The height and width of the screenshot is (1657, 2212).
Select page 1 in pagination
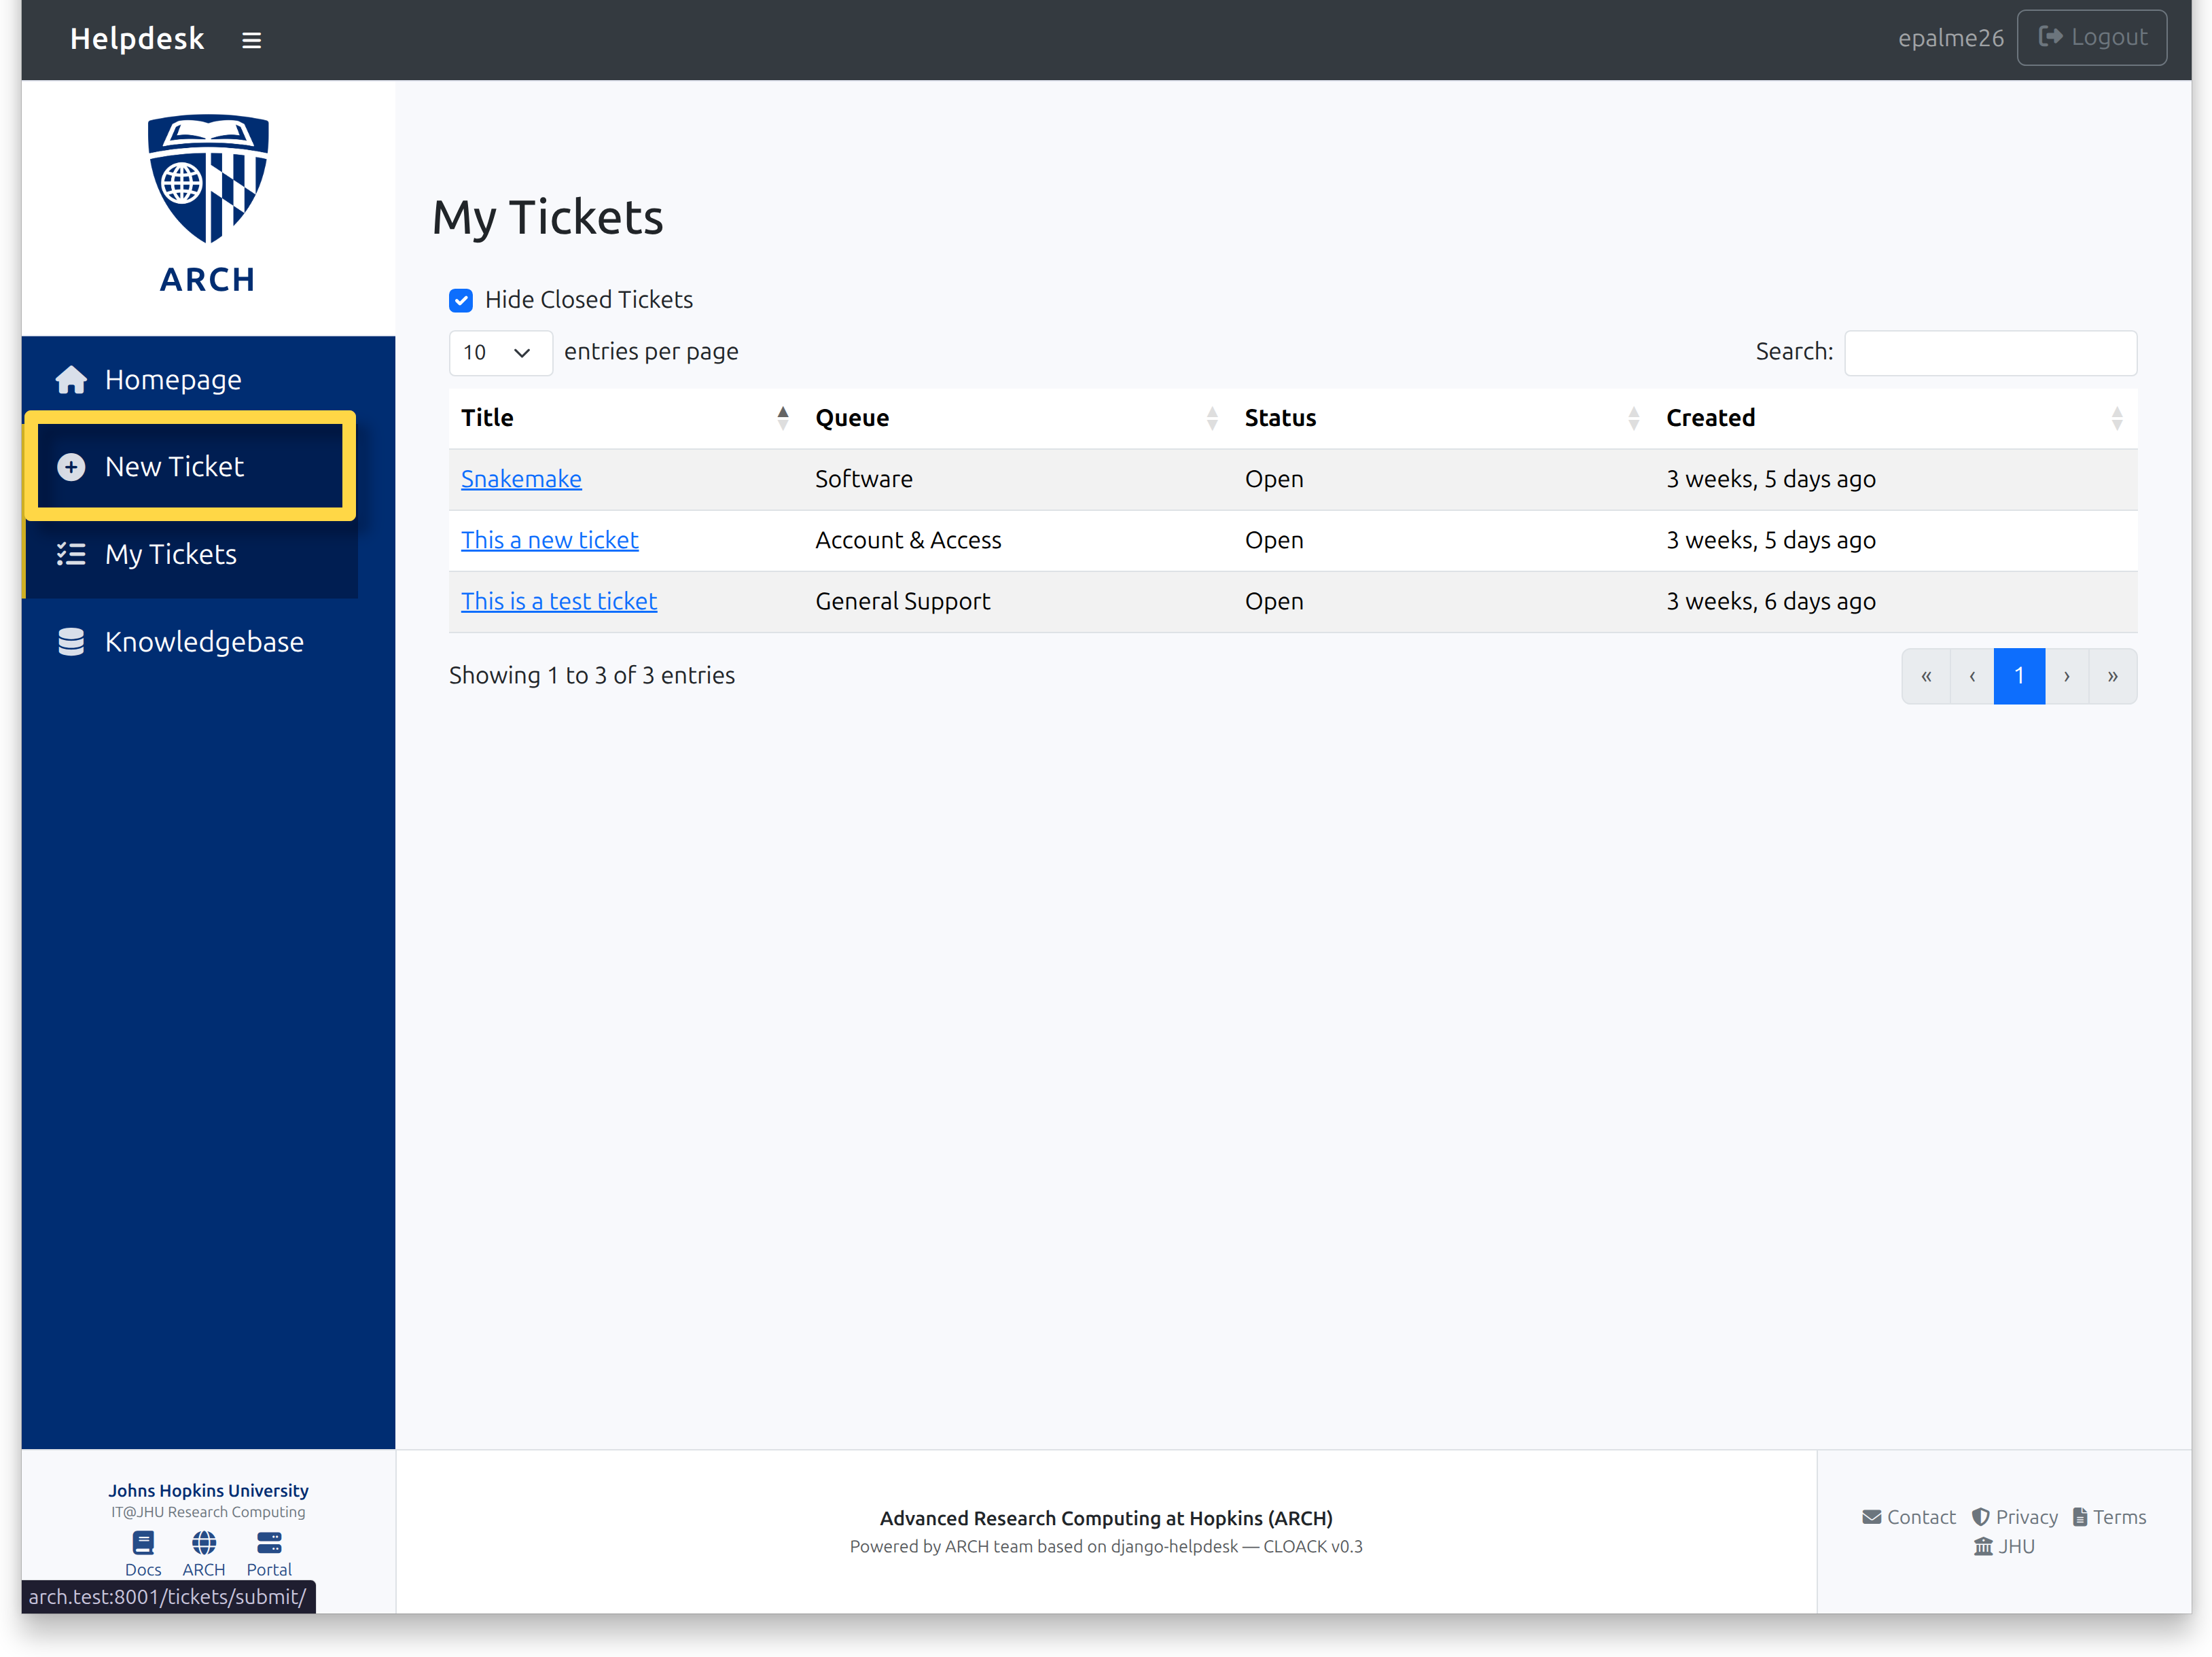click(x=2019, y=676)
